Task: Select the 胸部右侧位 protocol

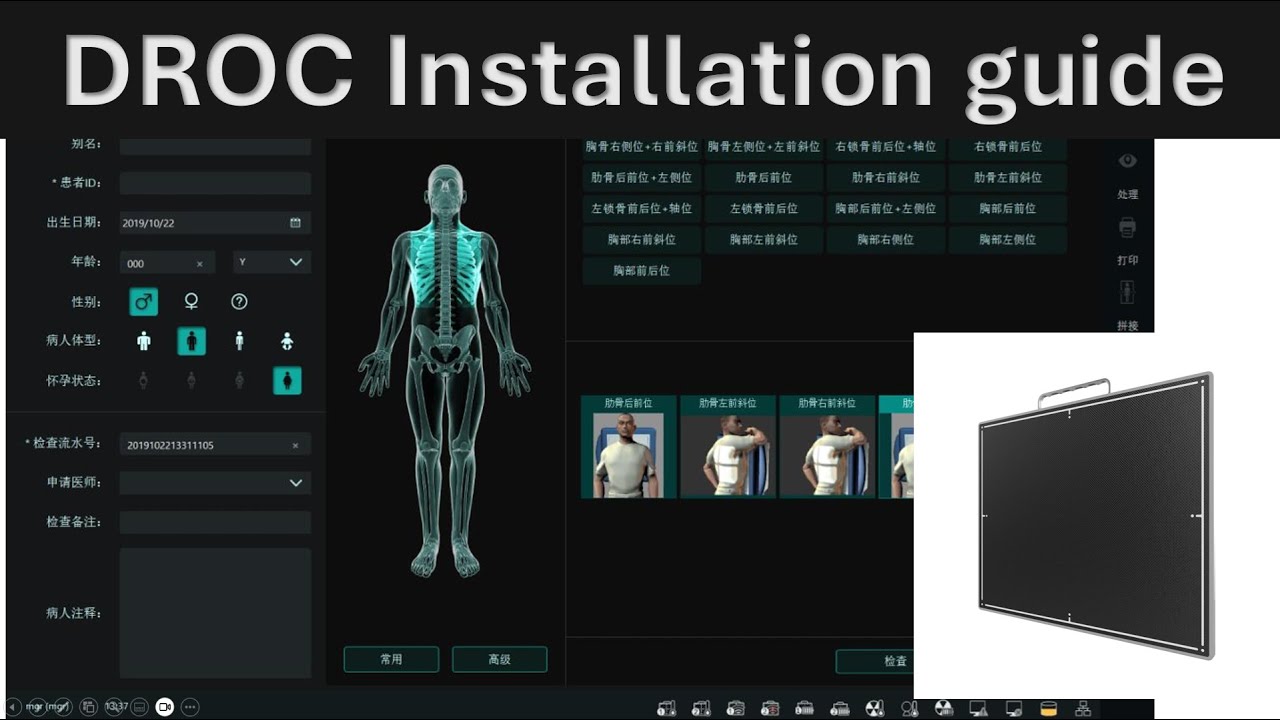Action: 886,239
